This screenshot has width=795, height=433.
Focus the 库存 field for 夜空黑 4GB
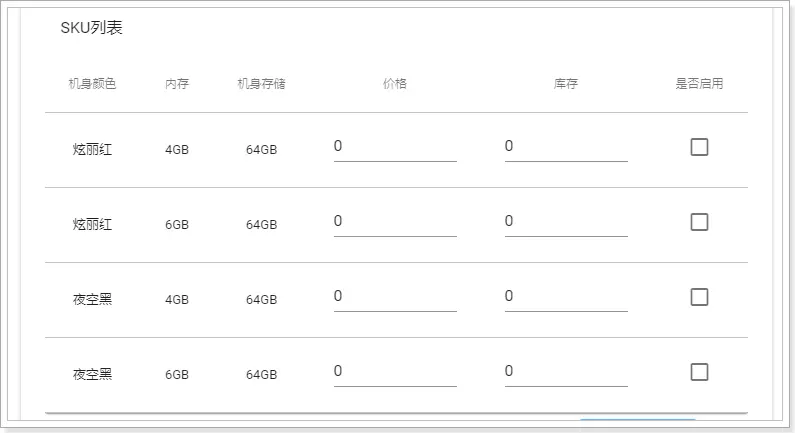566,297
